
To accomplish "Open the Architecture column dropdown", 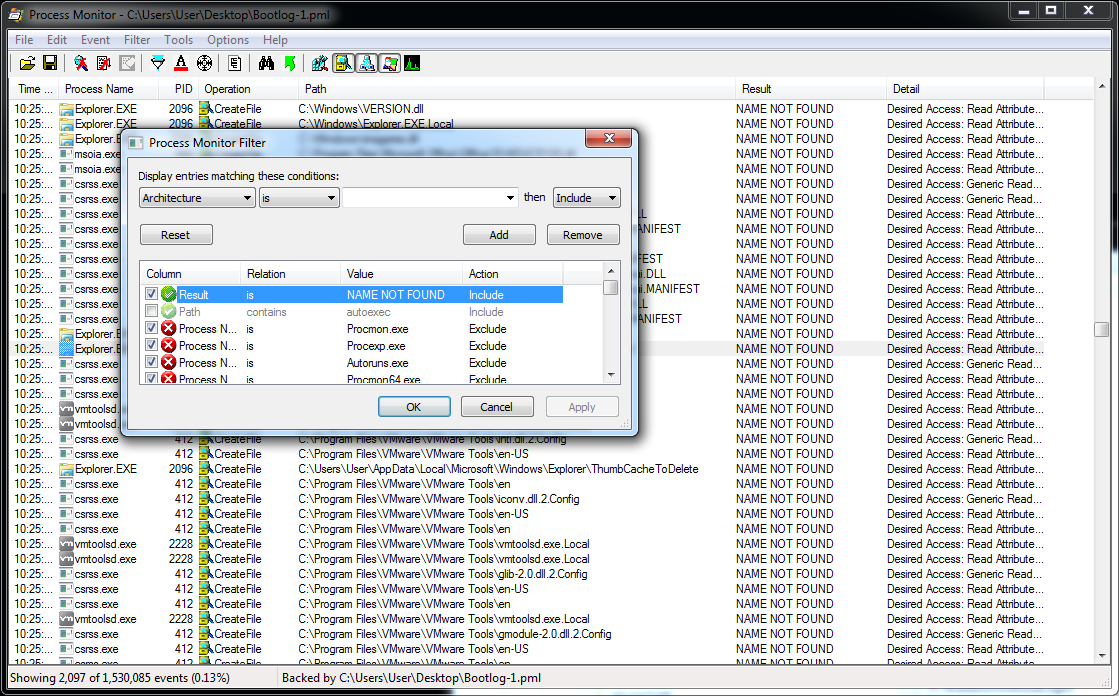I will [249, 197].
